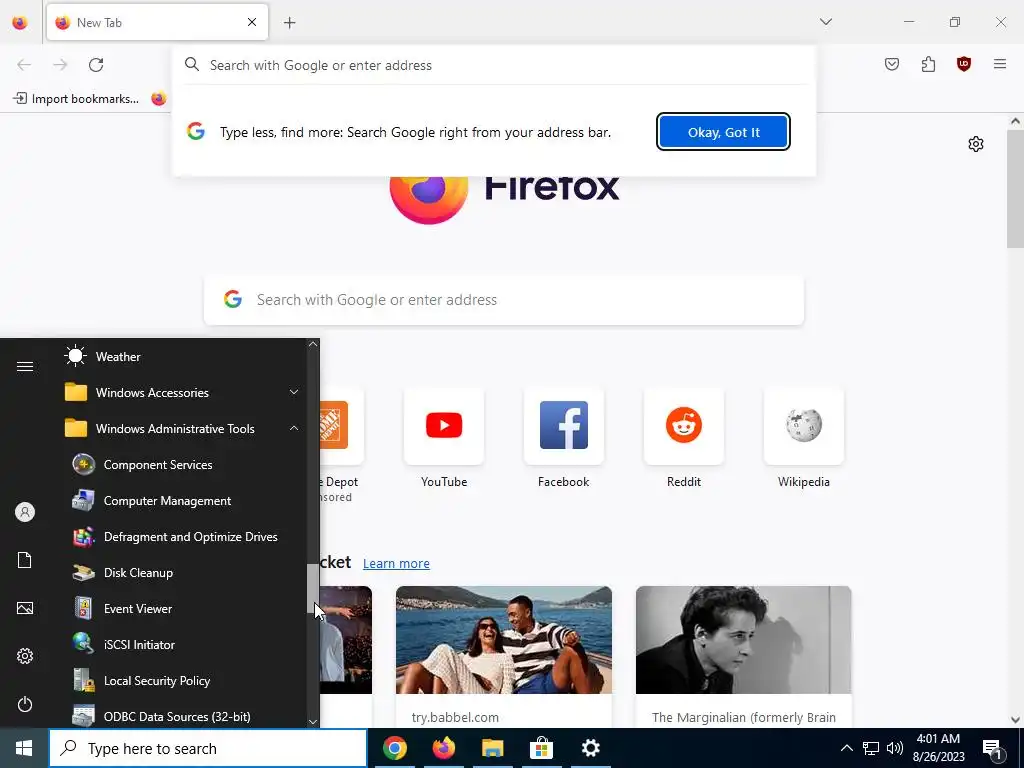
Task: Click Start menu list scroll up arrow
Action: click(x=313, y=344)
